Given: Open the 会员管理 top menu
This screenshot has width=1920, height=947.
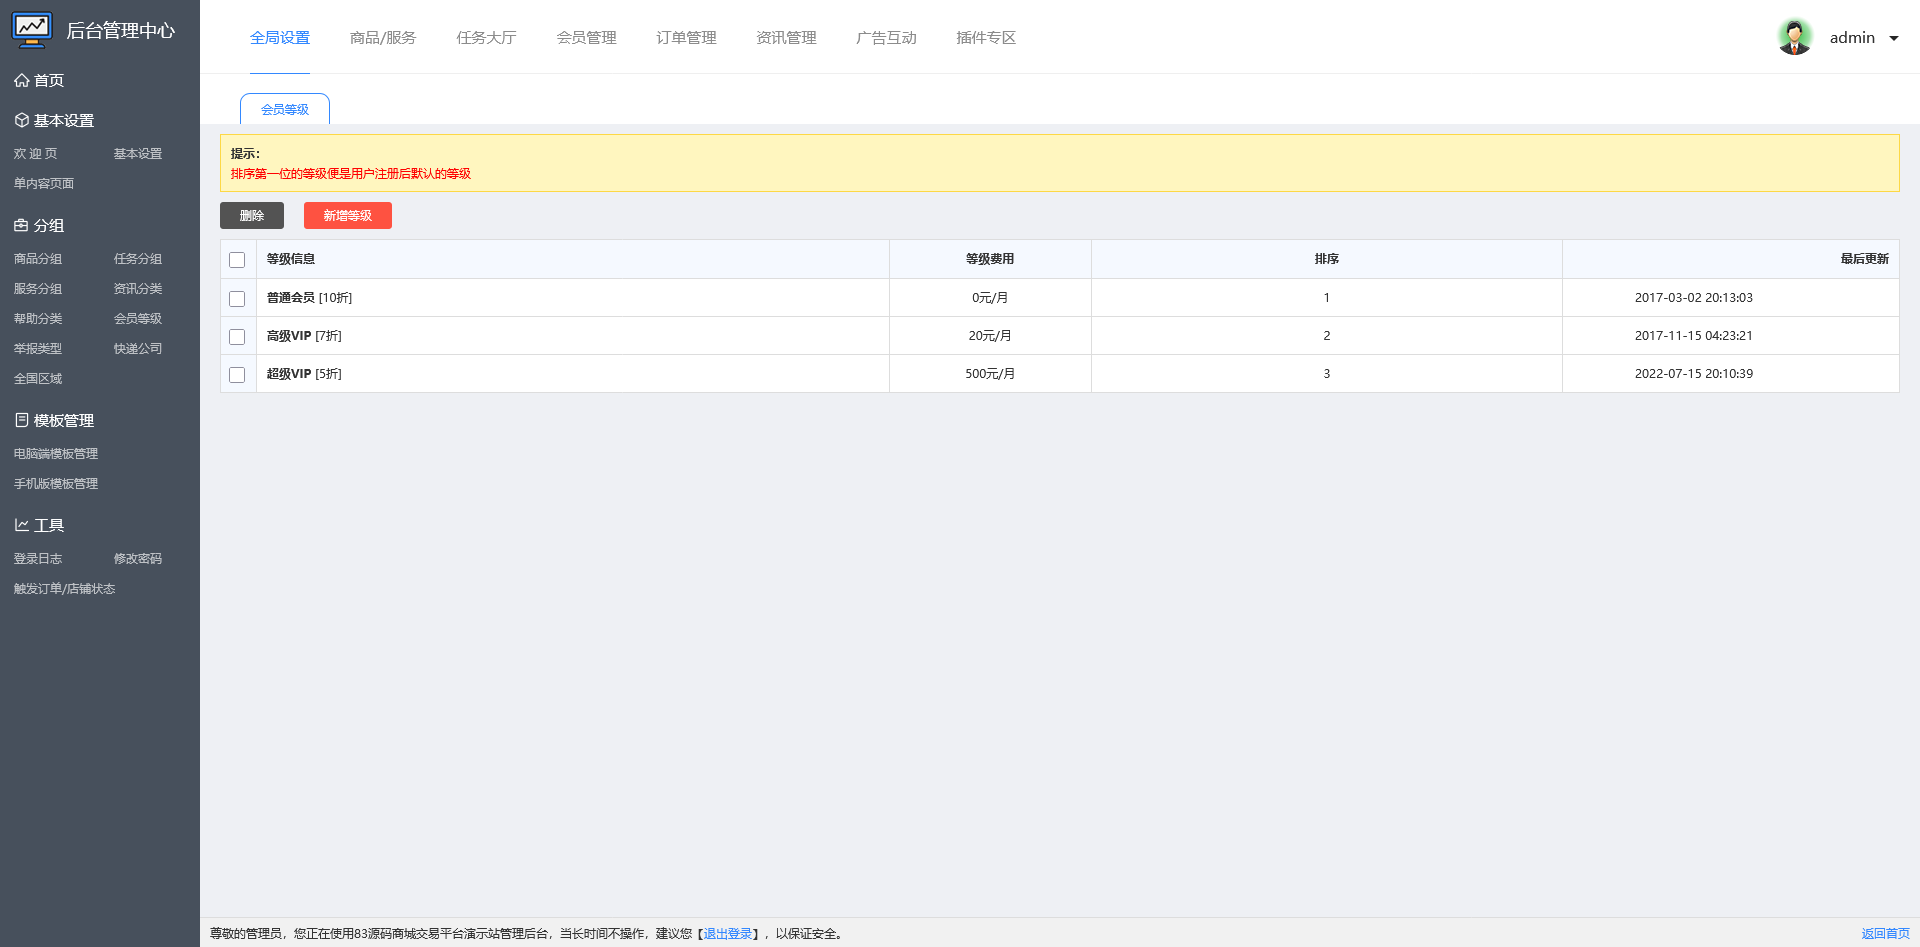Looking at the screenshot, I should tap(586, 38).
